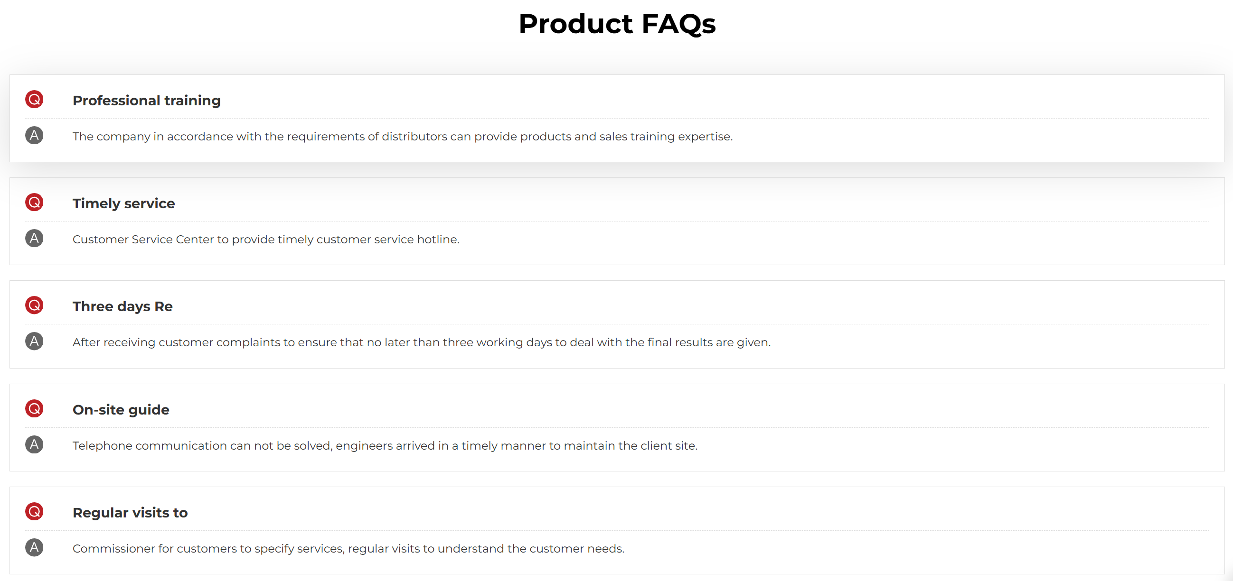The width and height of the screenshot is (1233, 581).
Task: Click the A icon under Timely service
Action: point(35,239)
